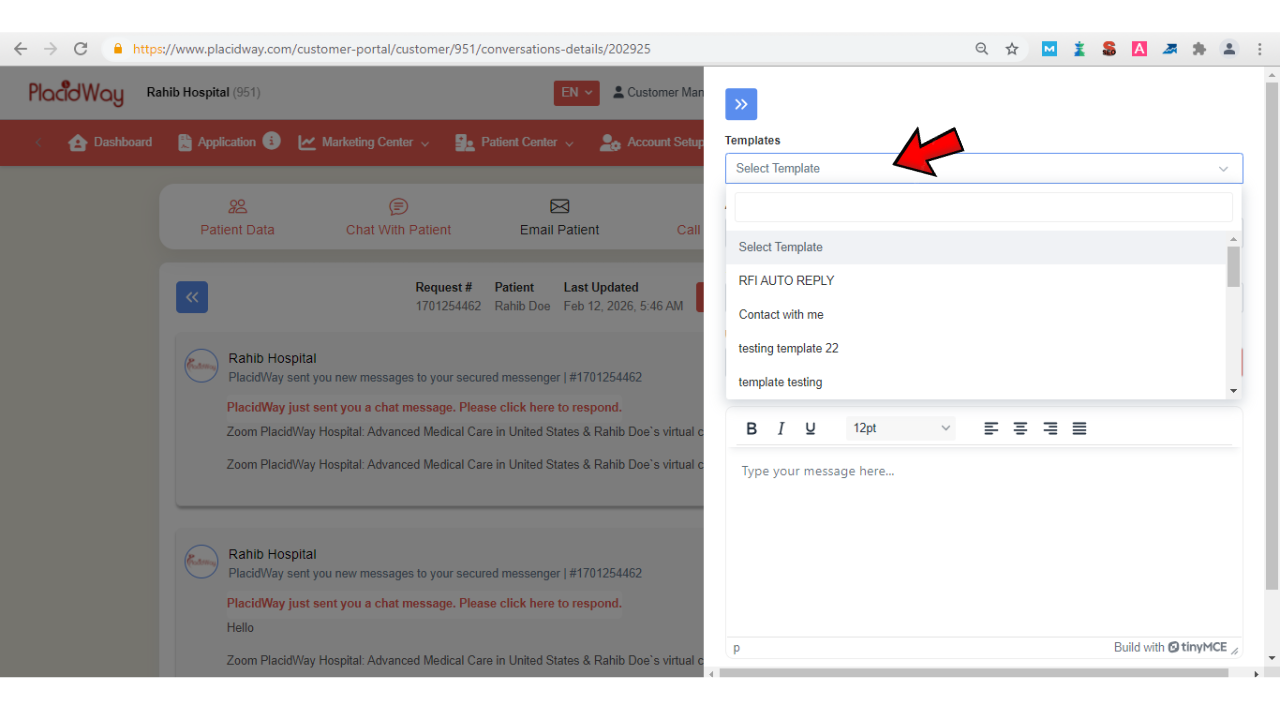Screen dimensions: 1280x720
Task: Click the Patient Center icon
Action: coord(464,142)
